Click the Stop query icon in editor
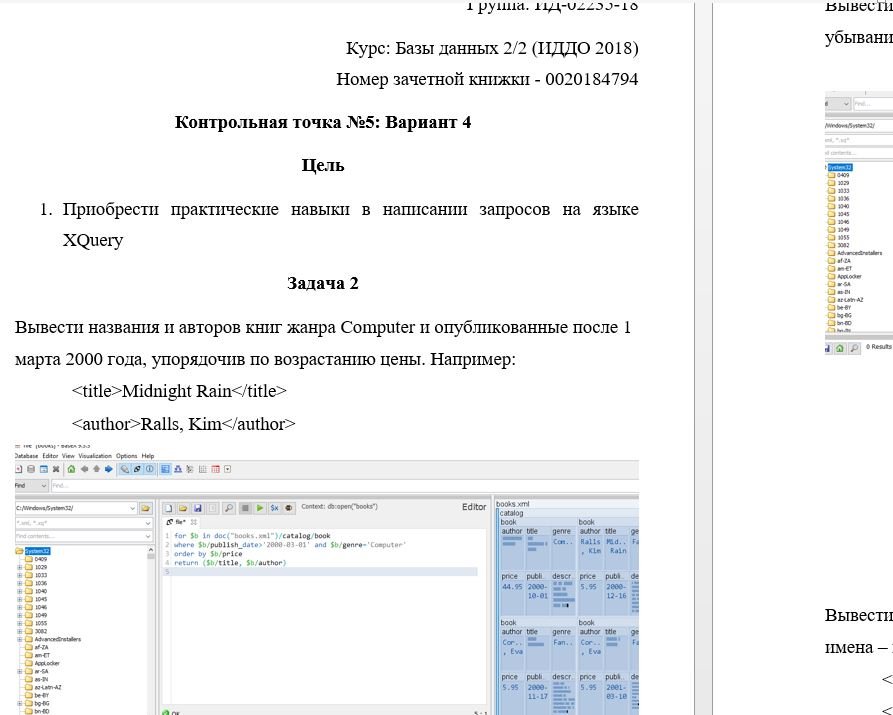This screenshot has height=715, width=893. pos(245,508)
